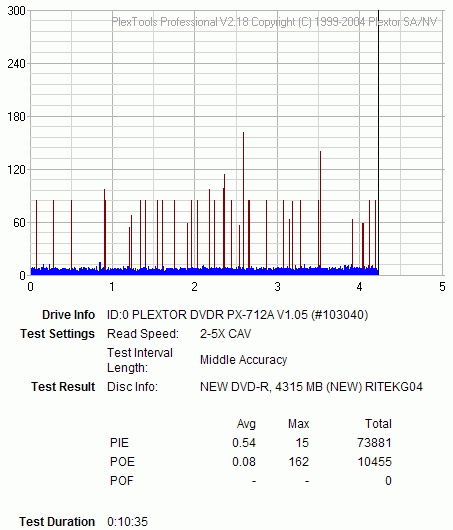Select the POF row label
This screenshot has width=453, height=530.
coord(121,481)
